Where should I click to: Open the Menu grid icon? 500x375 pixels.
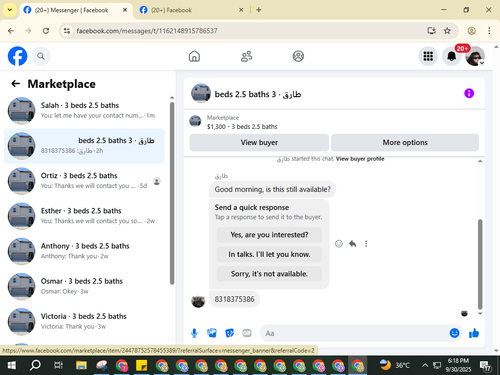(x=428, y=56)
